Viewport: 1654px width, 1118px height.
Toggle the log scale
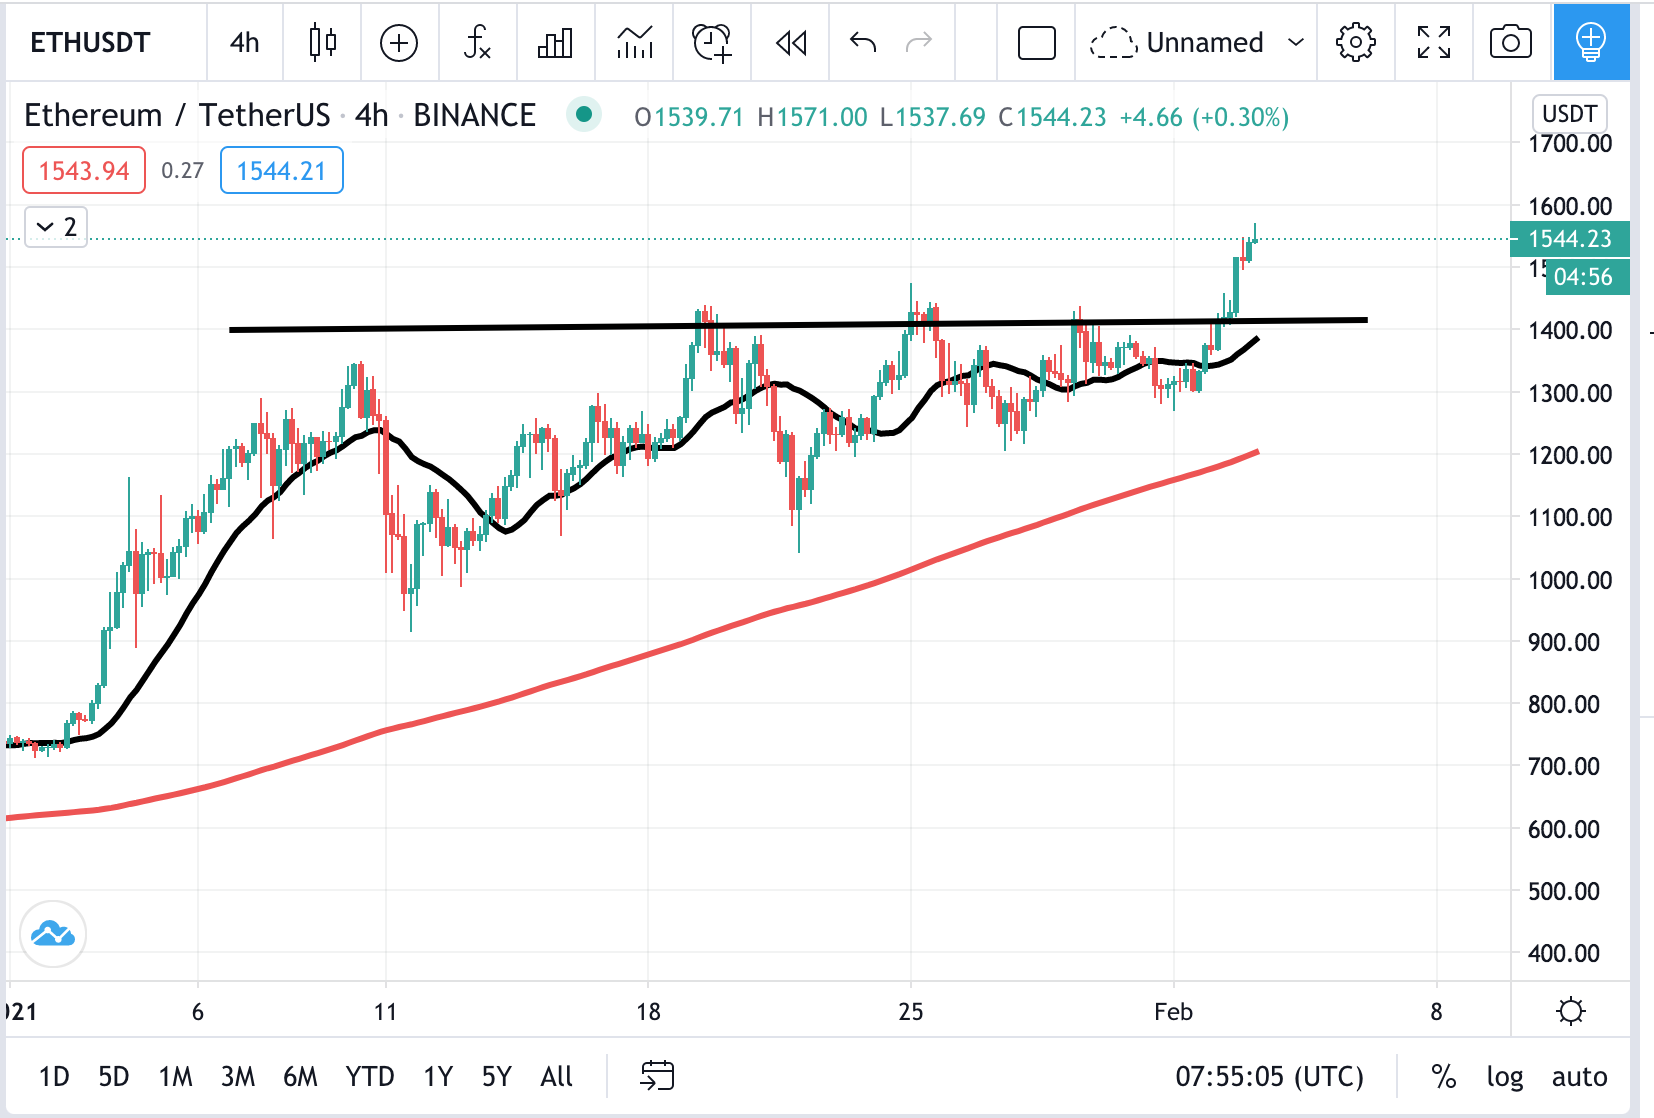click(1504, 1076)
